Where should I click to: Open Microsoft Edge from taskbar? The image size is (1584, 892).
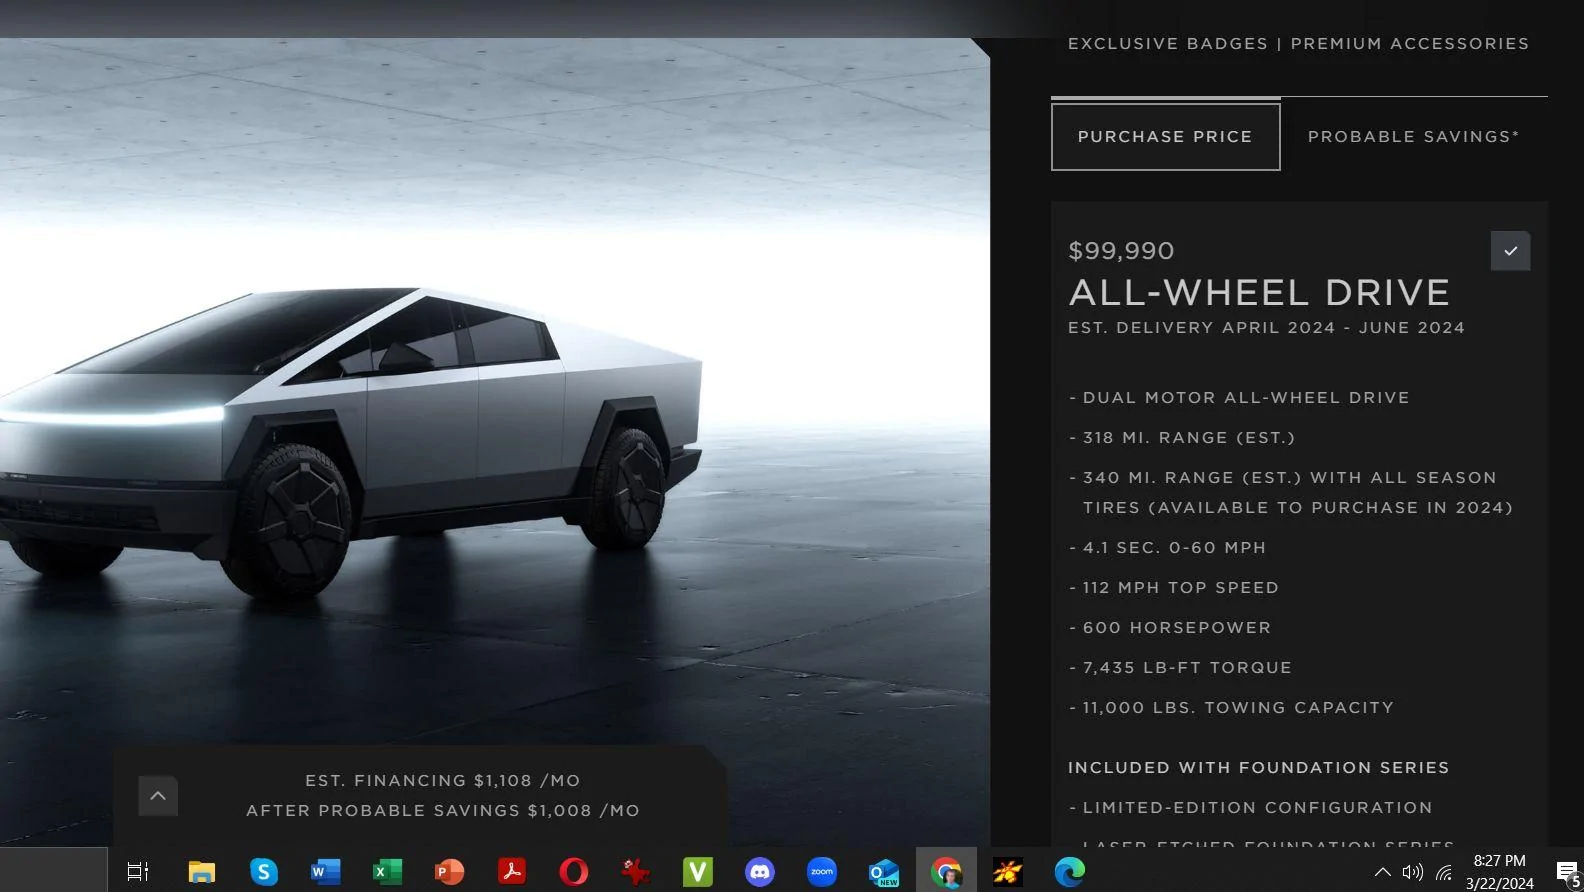point(1070,872)
